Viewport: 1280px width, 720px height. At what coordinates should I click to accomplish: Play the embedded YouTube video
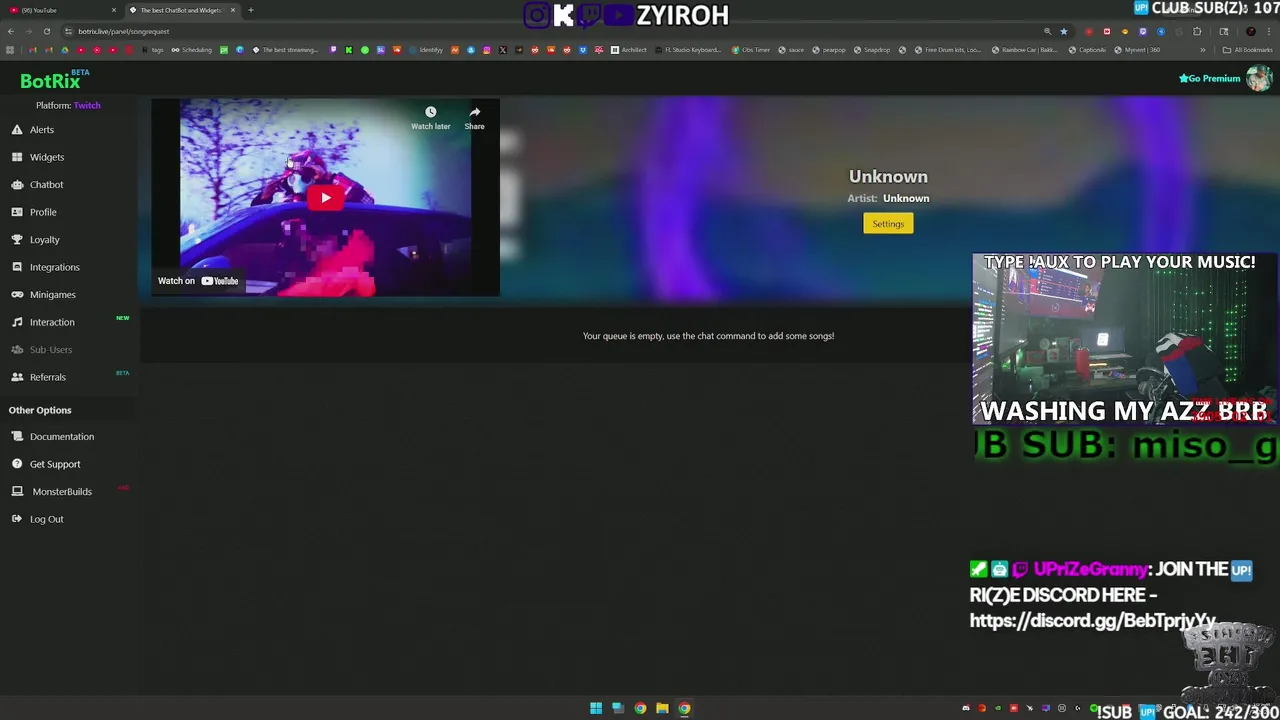325,198
